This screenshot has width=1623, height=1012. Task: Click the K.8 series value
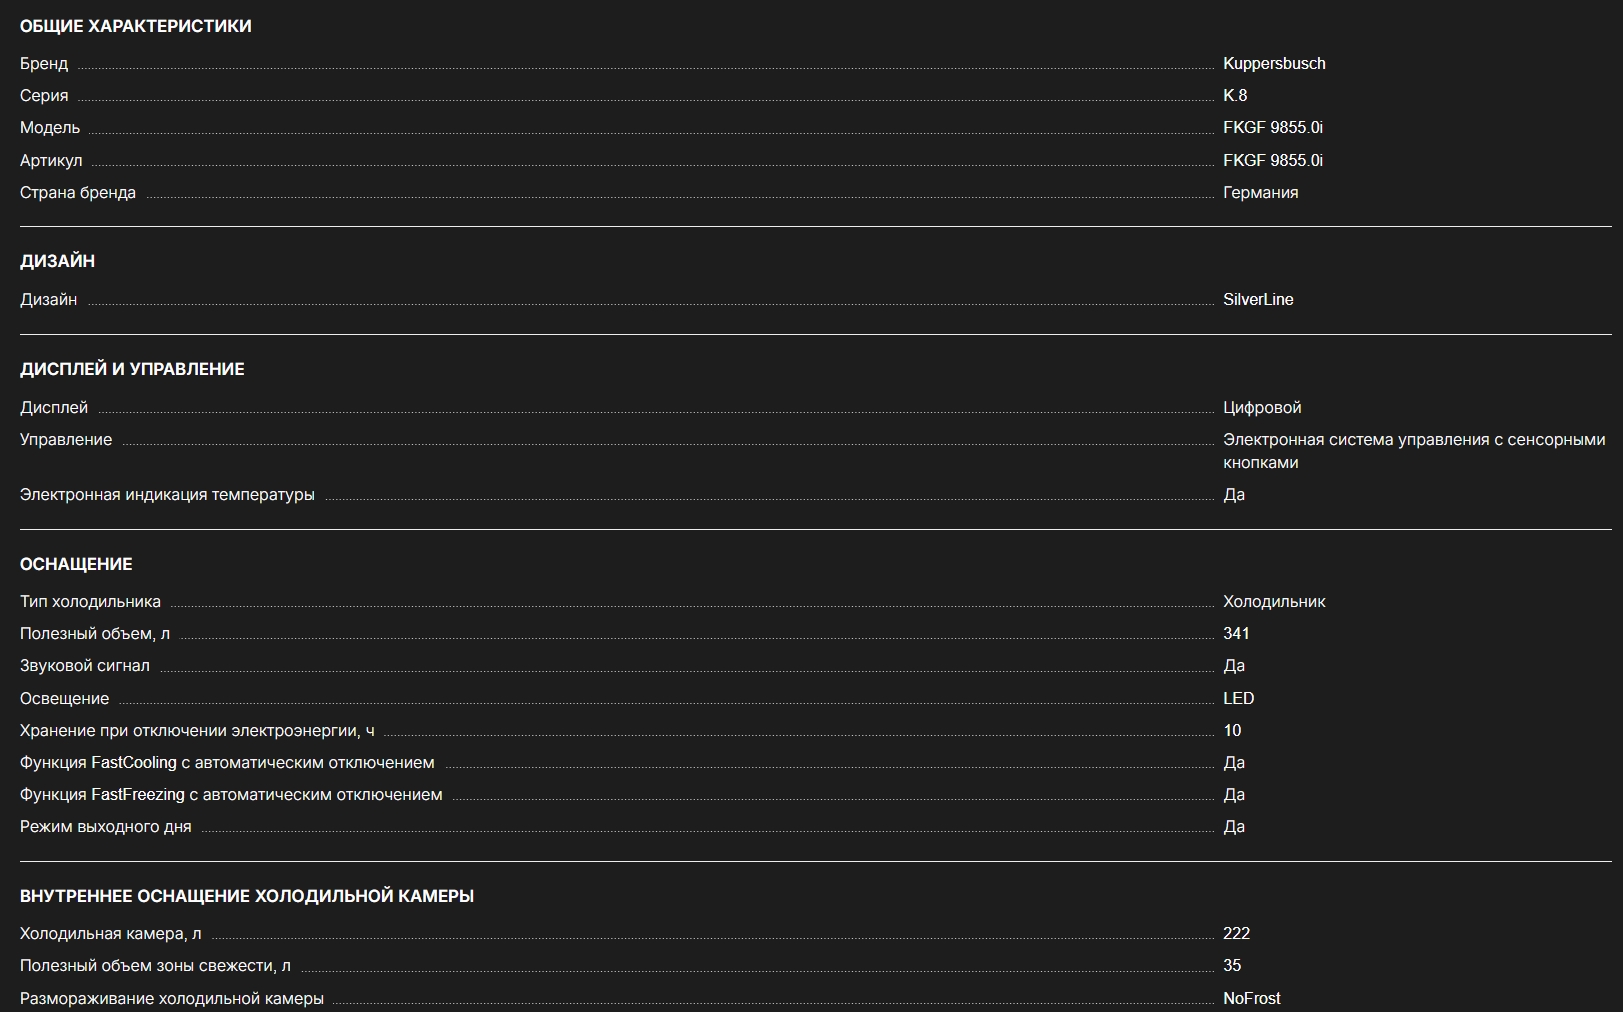(x=1234, y=95)
